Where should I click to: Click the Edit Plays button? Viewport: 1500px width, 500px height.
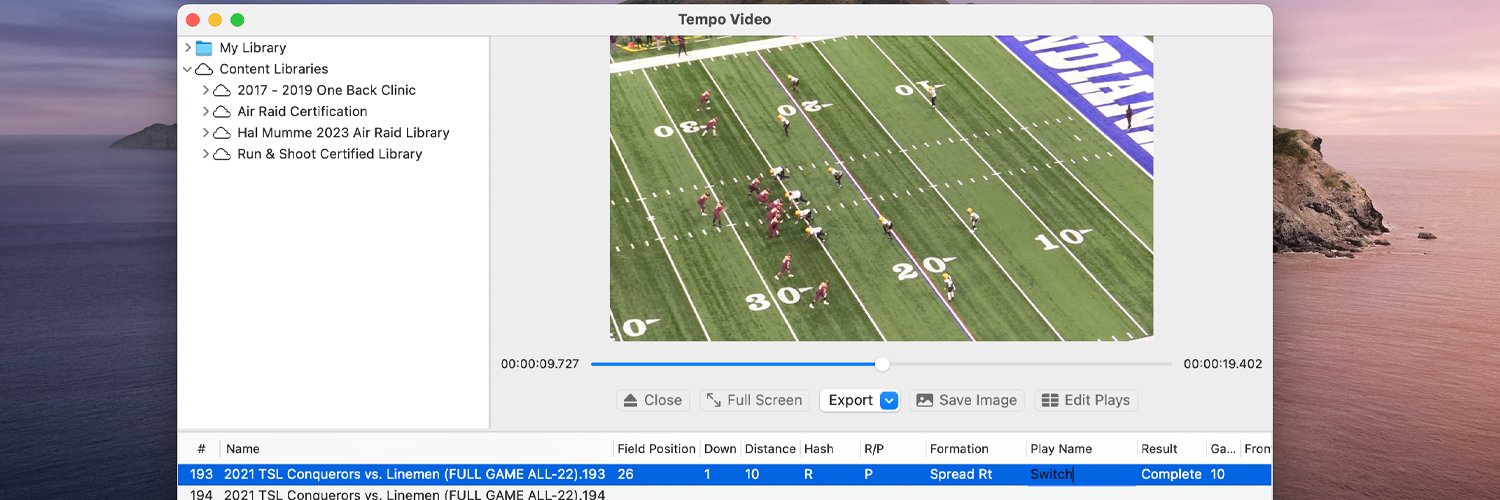[1086, 400]
